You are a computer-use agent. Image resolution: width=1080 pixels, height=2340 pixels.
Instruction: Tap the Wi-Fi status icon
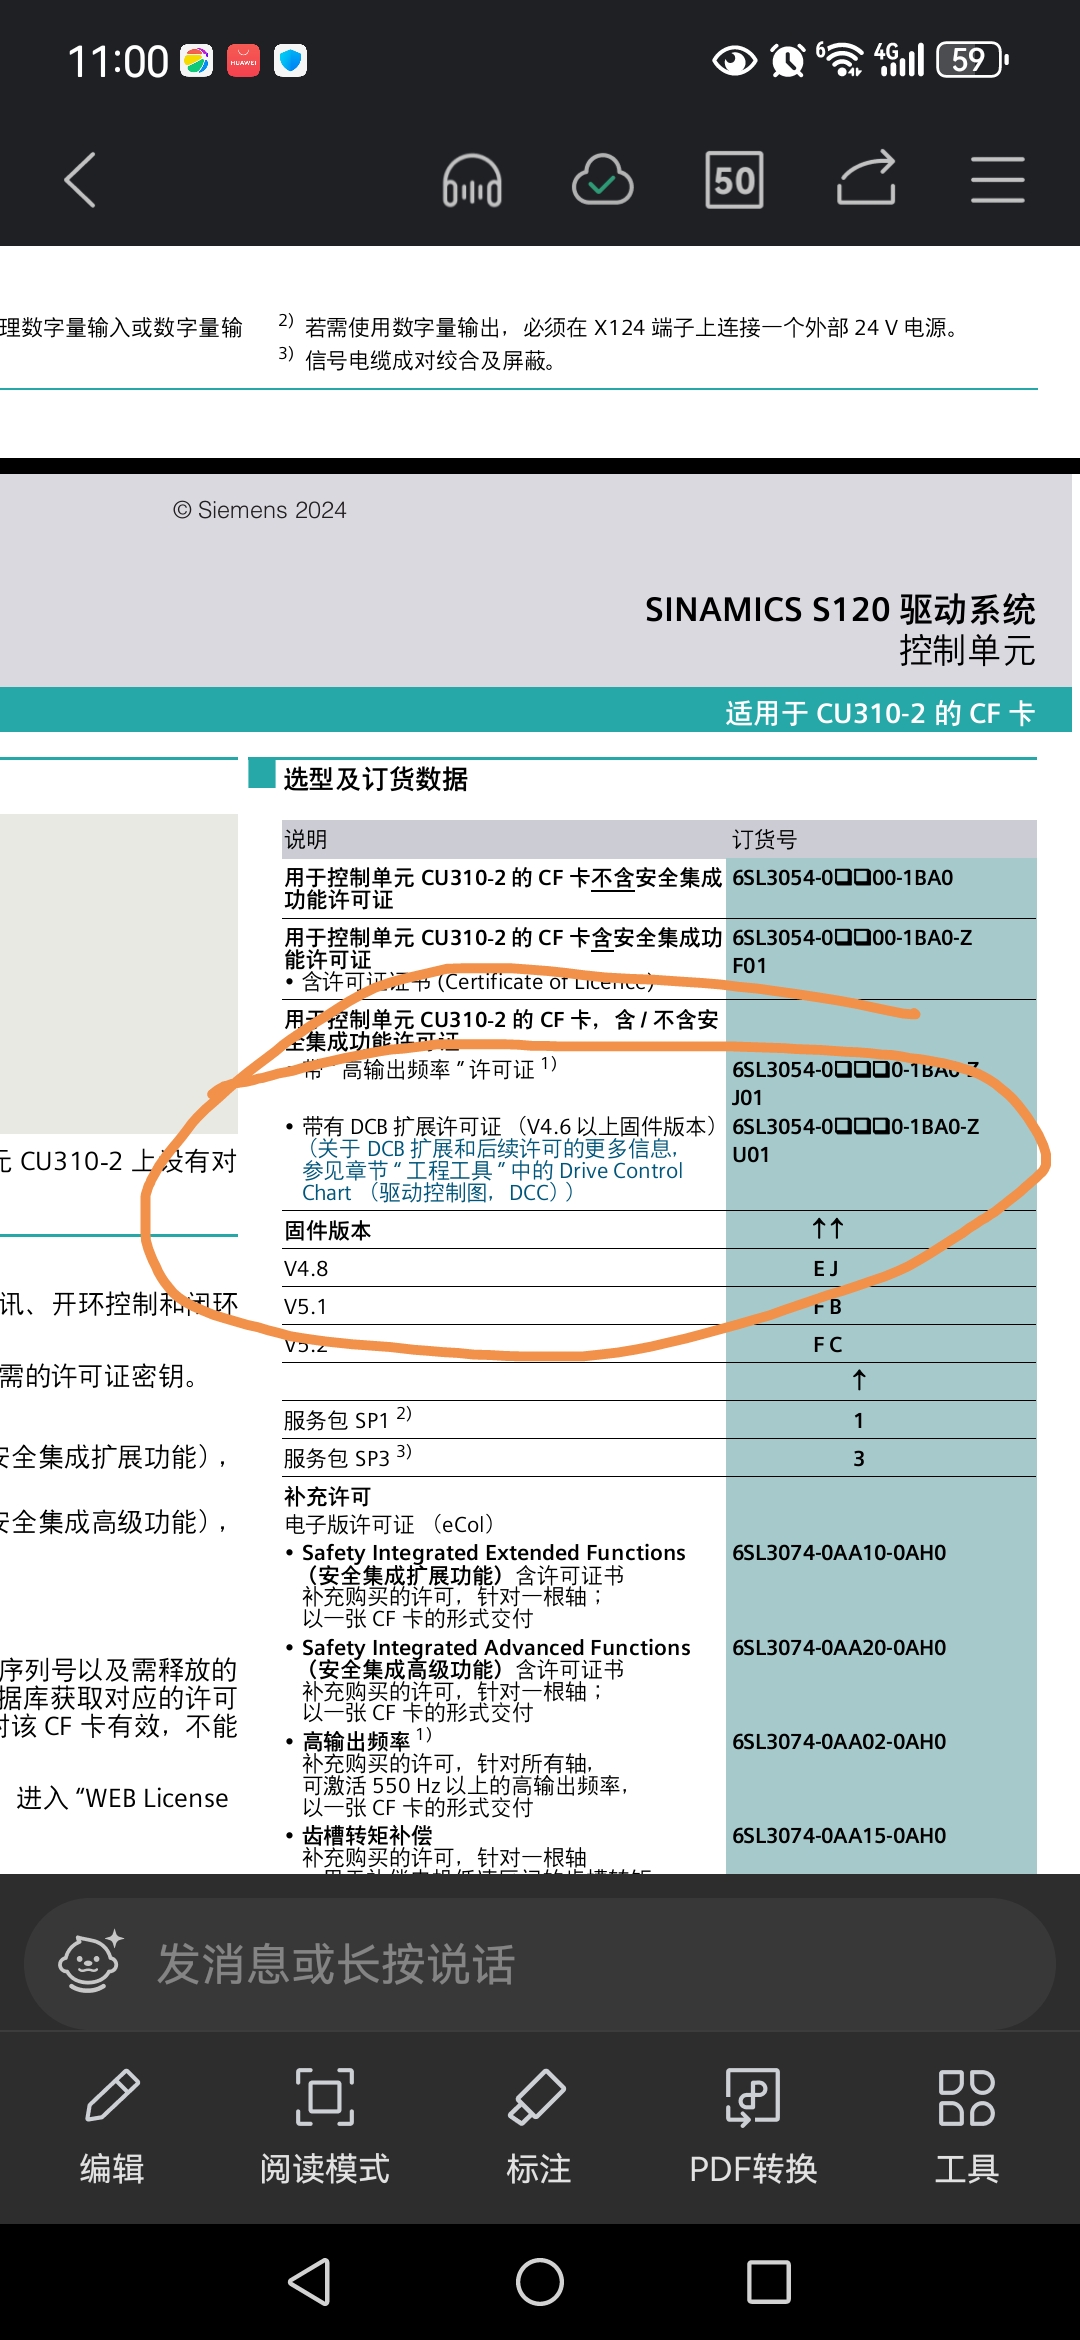click(841, 60)
